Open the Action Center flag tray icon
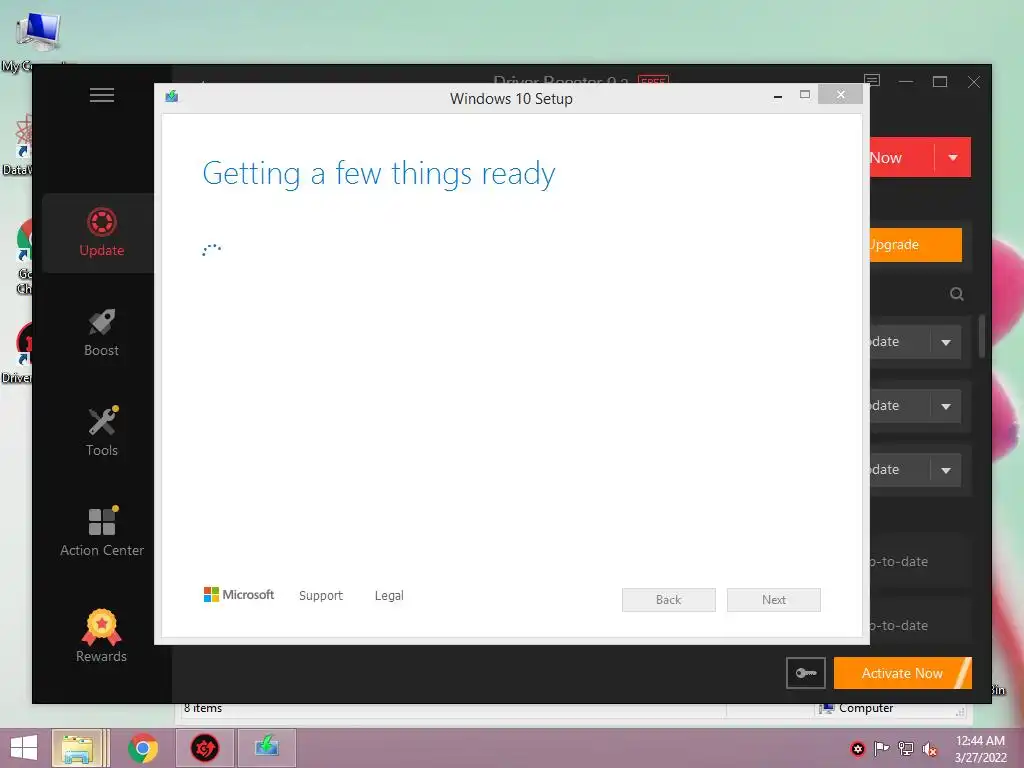The image size is (1024, 768). pos(882,749)
